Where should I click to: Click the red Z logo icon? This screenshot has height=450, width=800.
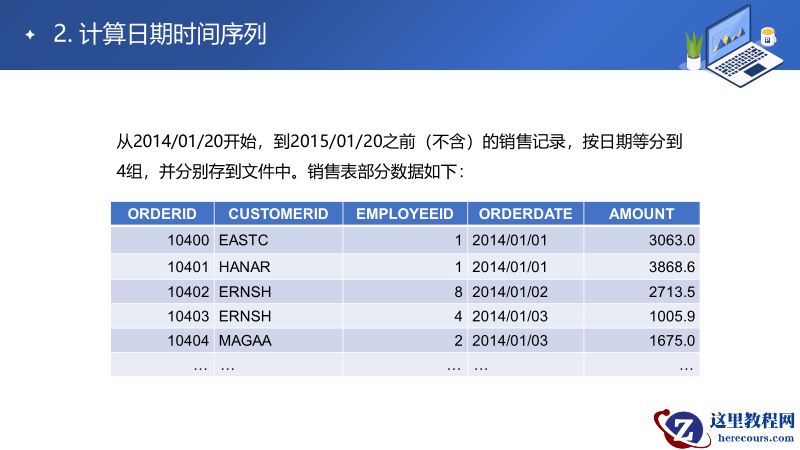point(681,427)
